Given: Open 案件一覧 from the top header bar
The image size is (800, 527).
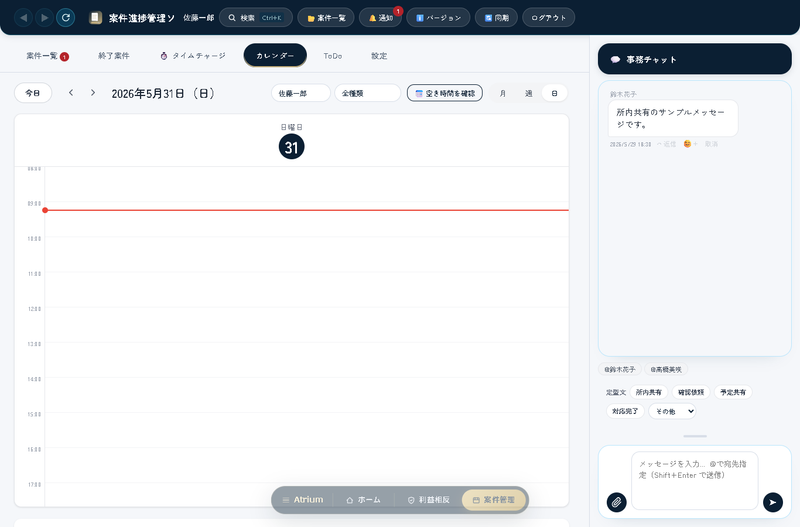Looking at the screenshot, I should click(x=326, y=18).
